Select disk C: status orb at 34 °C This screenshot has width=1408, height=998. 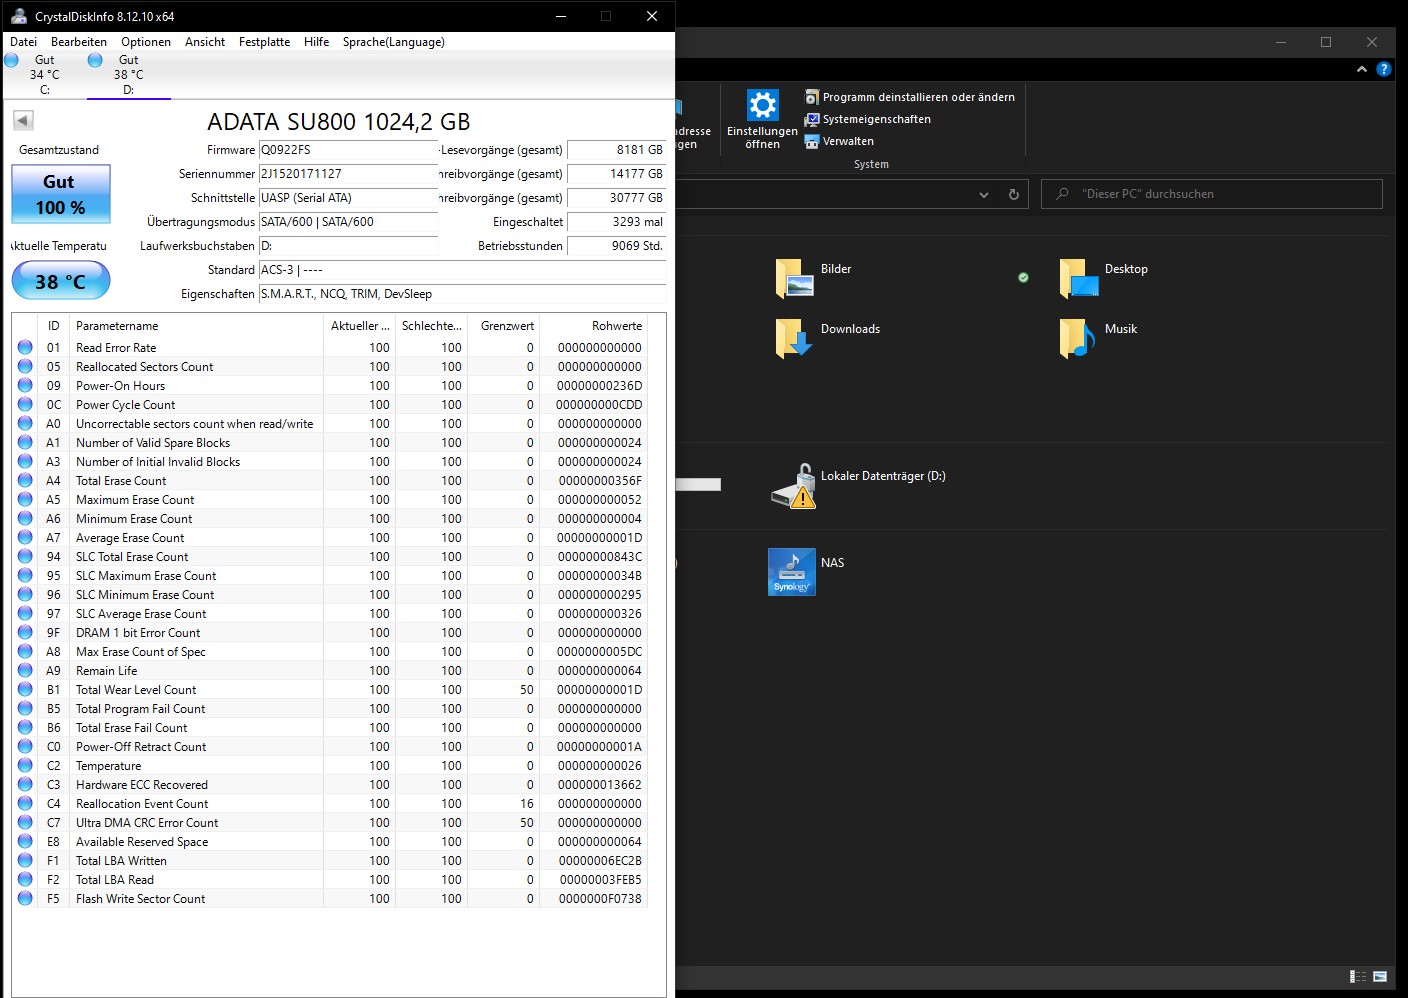pos(12,60)
